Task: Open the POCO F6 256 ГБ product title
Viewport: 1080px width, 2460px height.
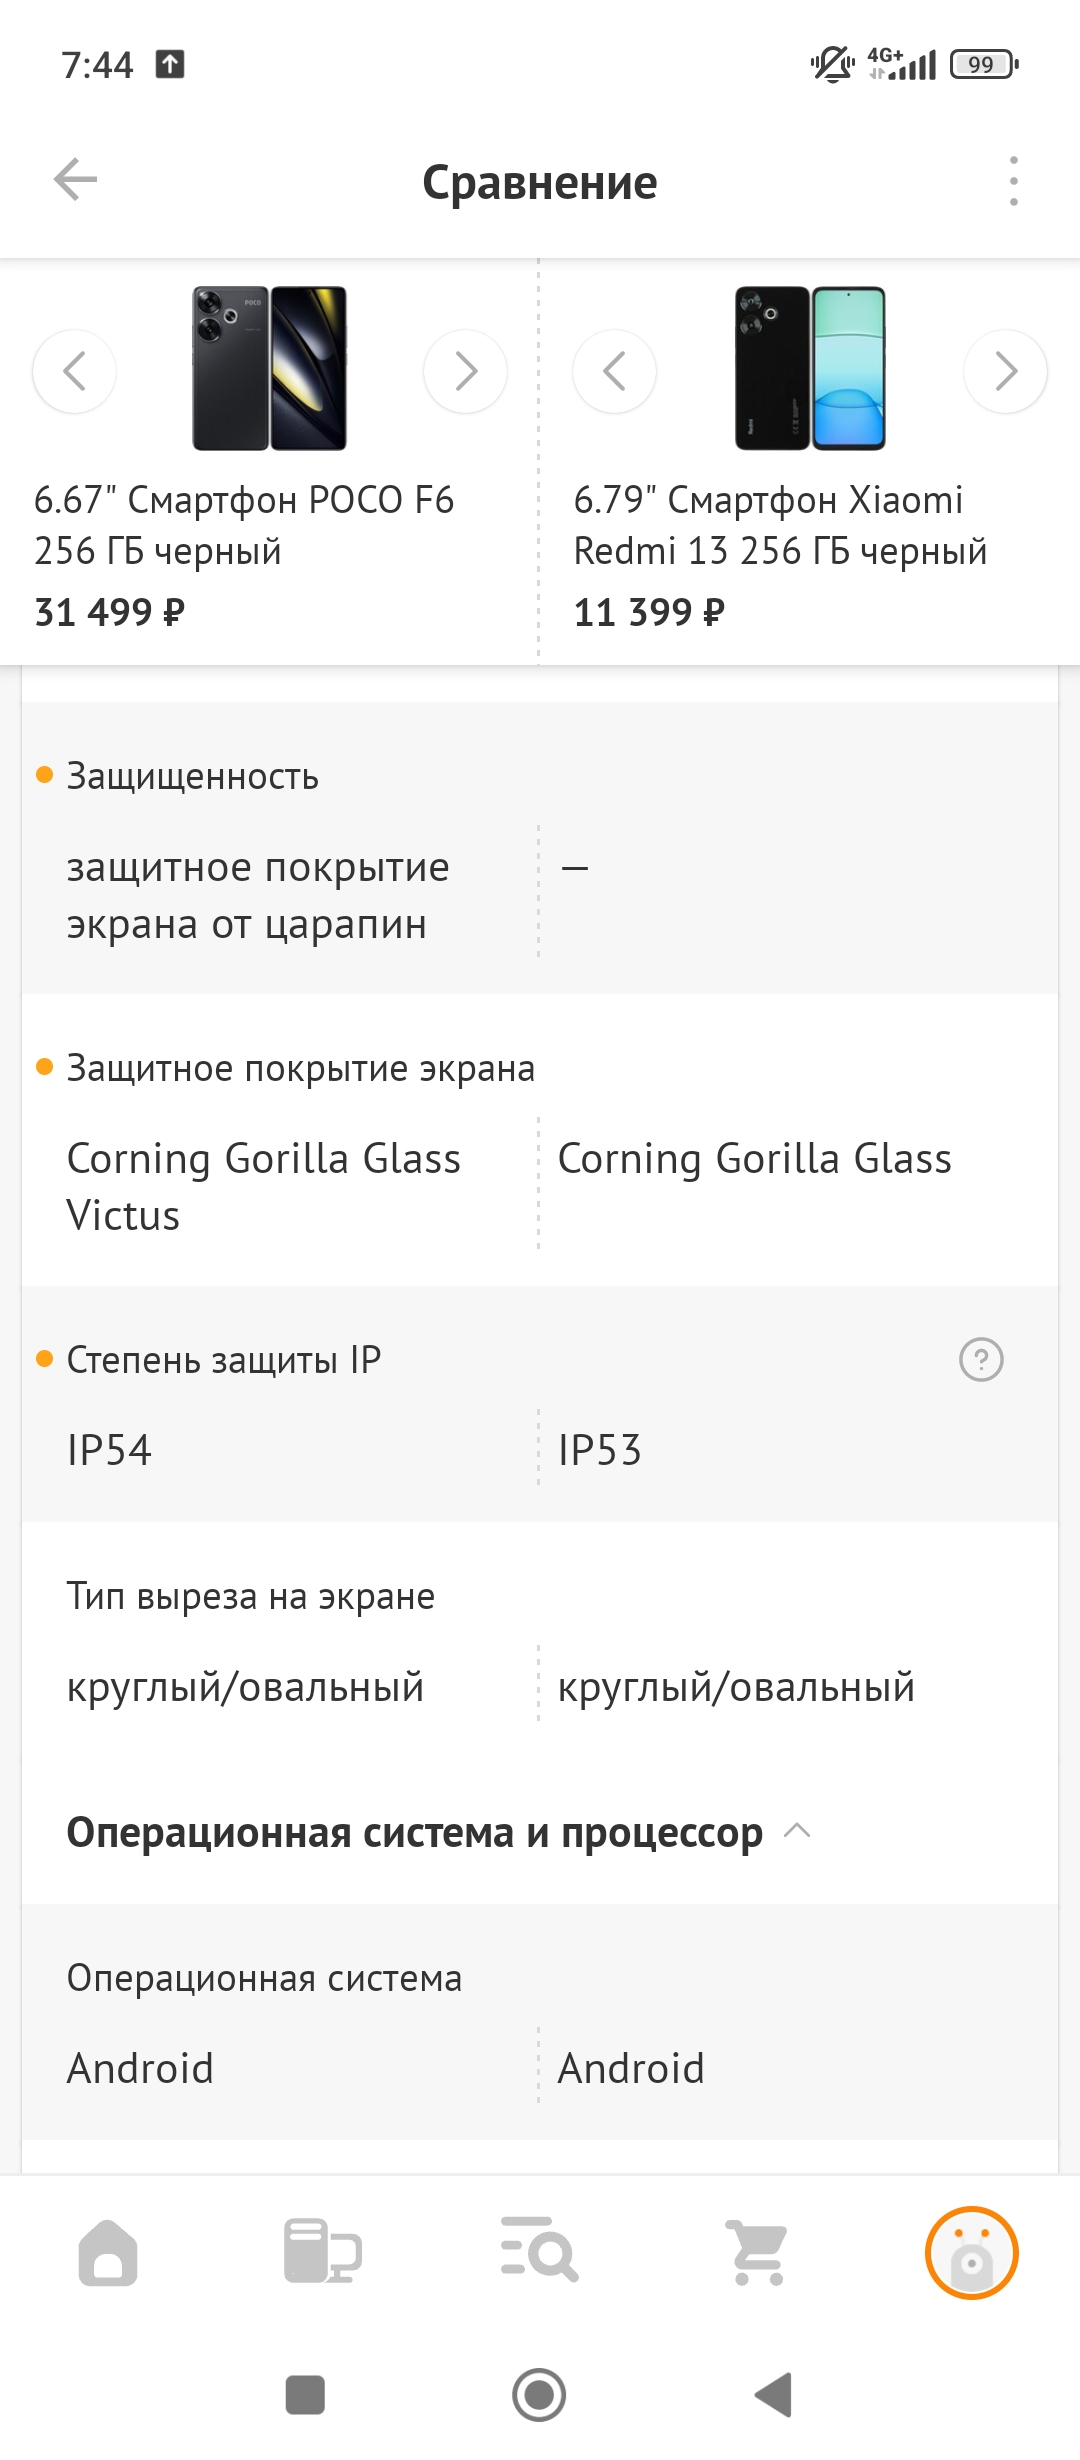Action: click(x=244, y=525)
